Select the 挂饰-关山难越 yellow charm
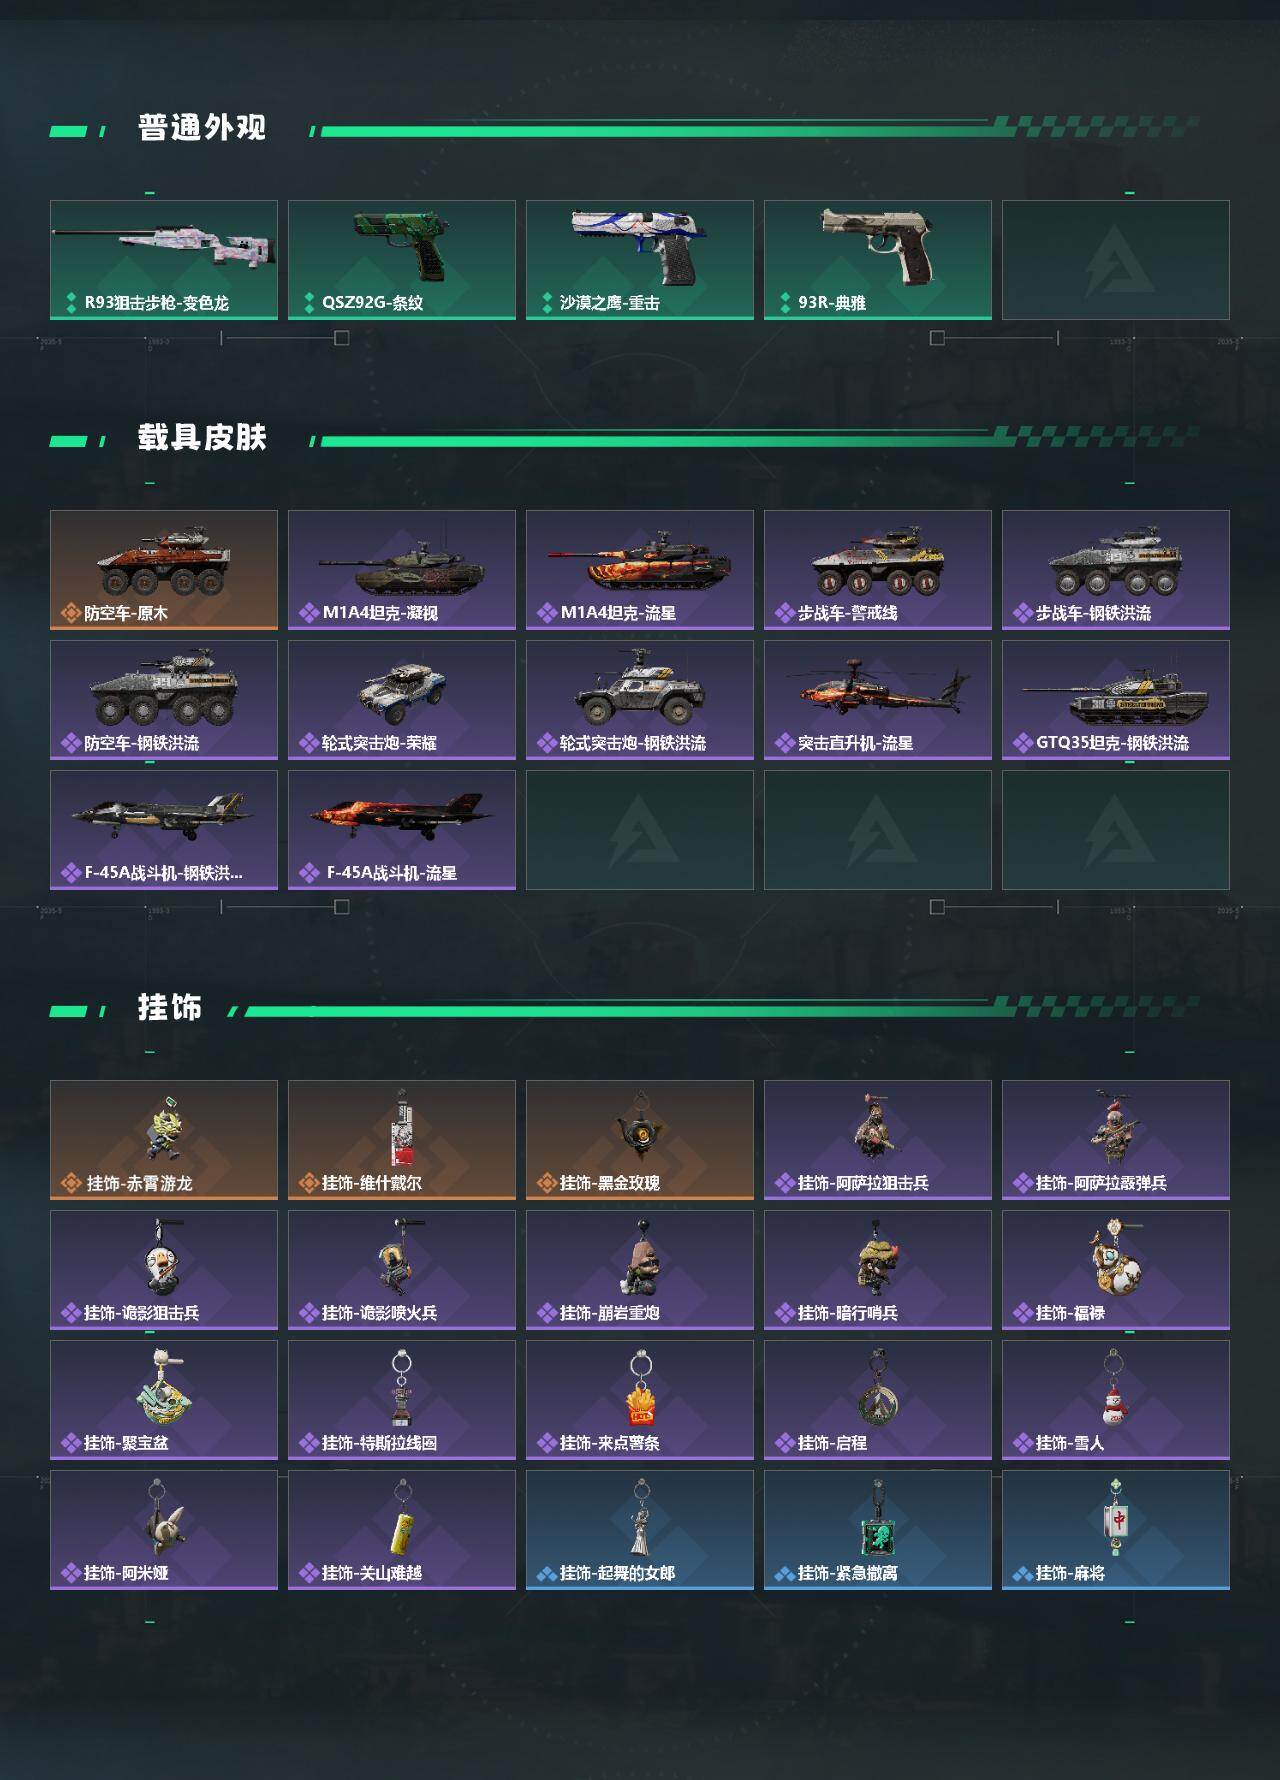 click(x=402, y=1530)
